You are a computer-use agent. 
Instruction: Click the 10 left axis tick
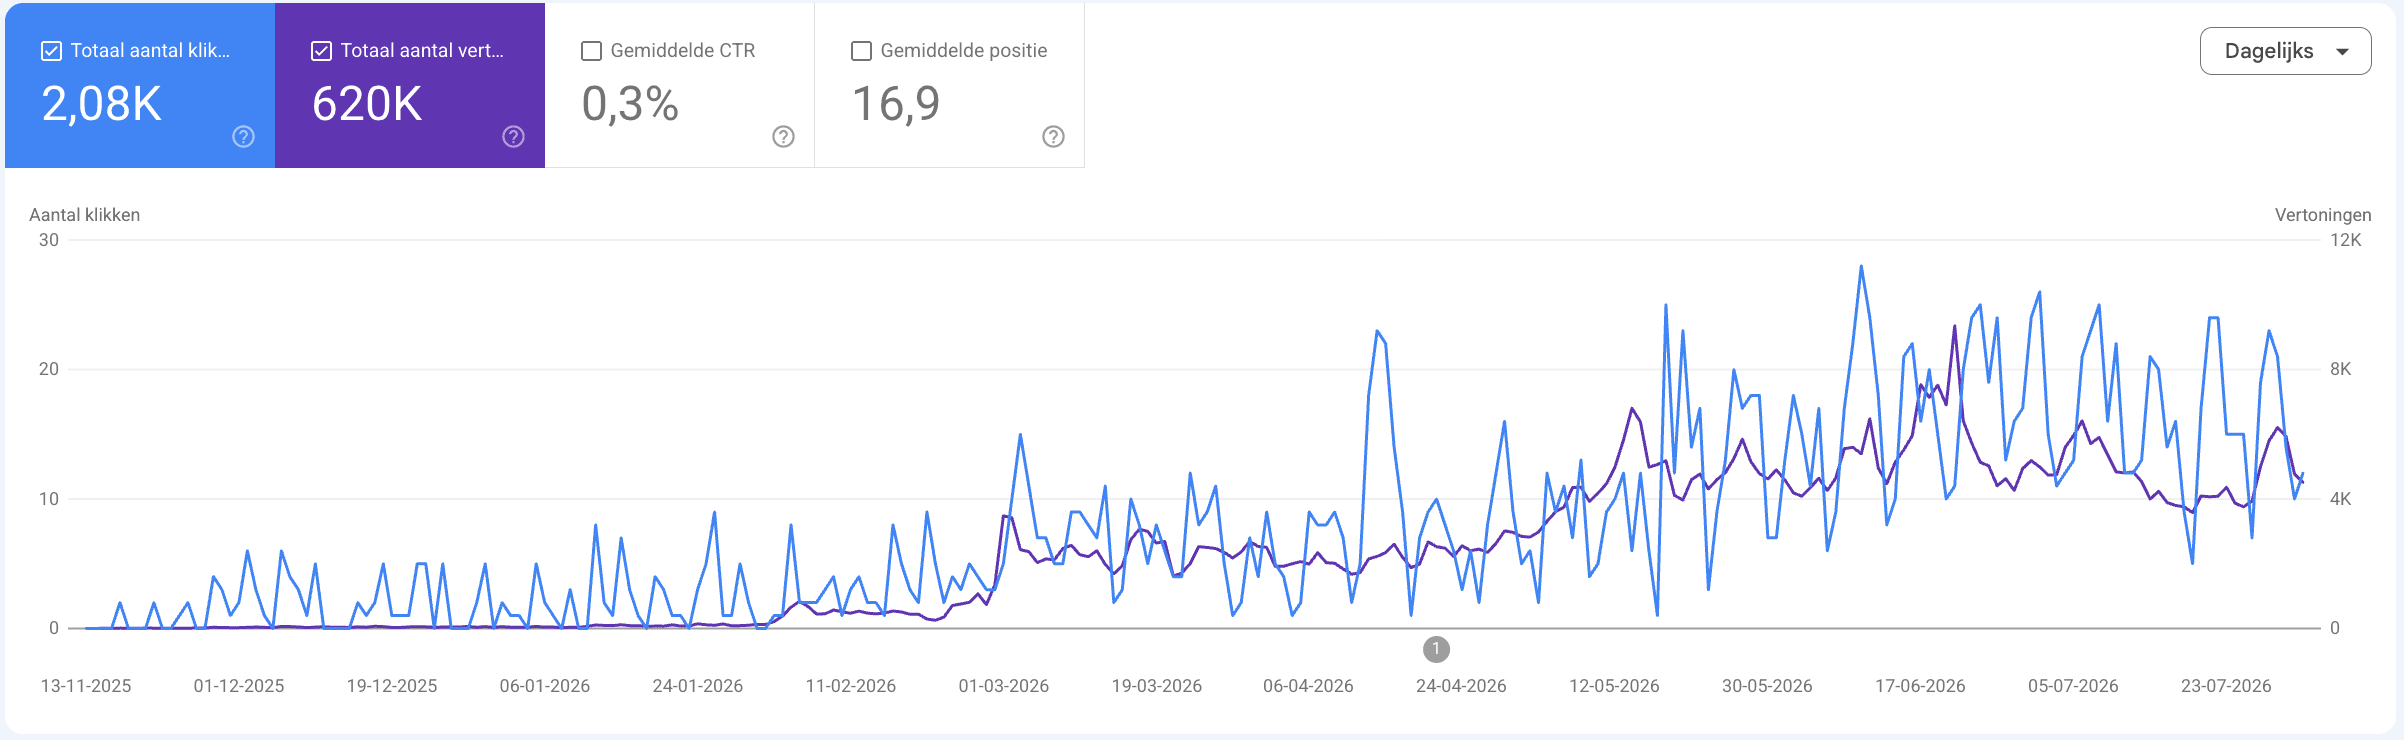pyautogui.click(x=49, y=499)
